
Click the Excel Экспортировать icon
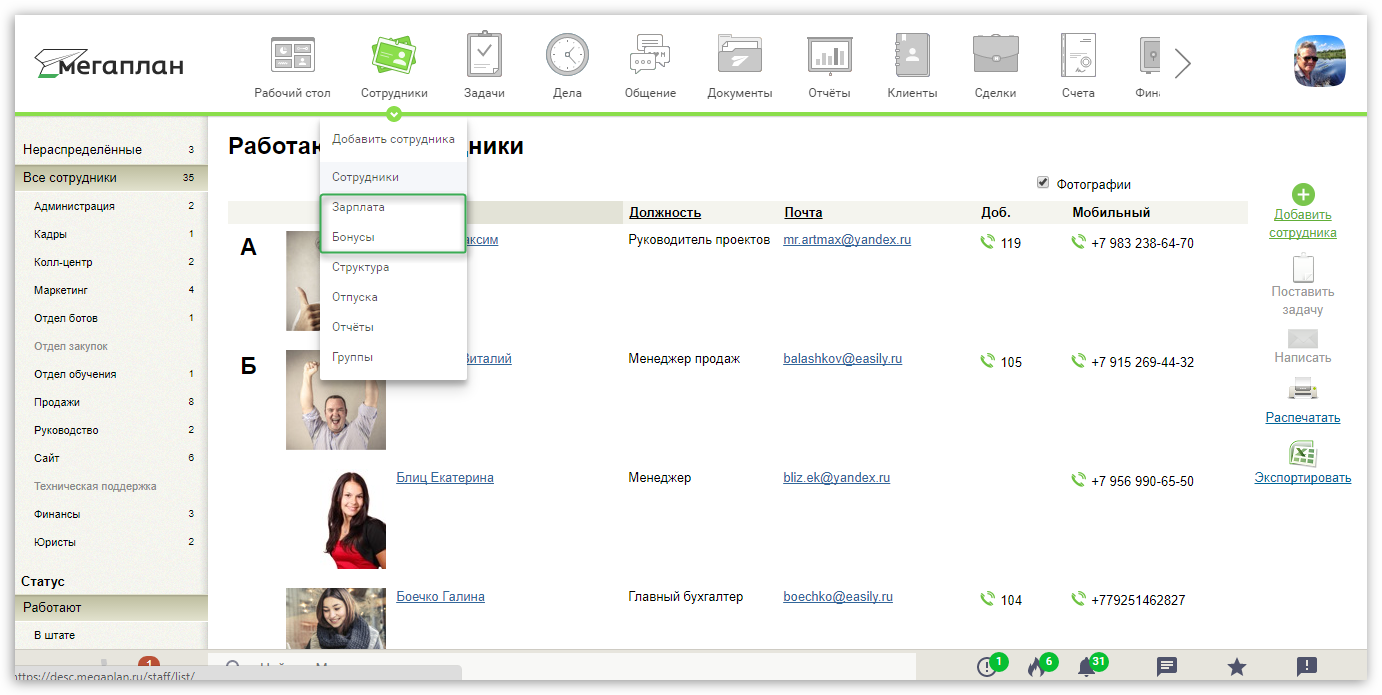coord(1302,454)
